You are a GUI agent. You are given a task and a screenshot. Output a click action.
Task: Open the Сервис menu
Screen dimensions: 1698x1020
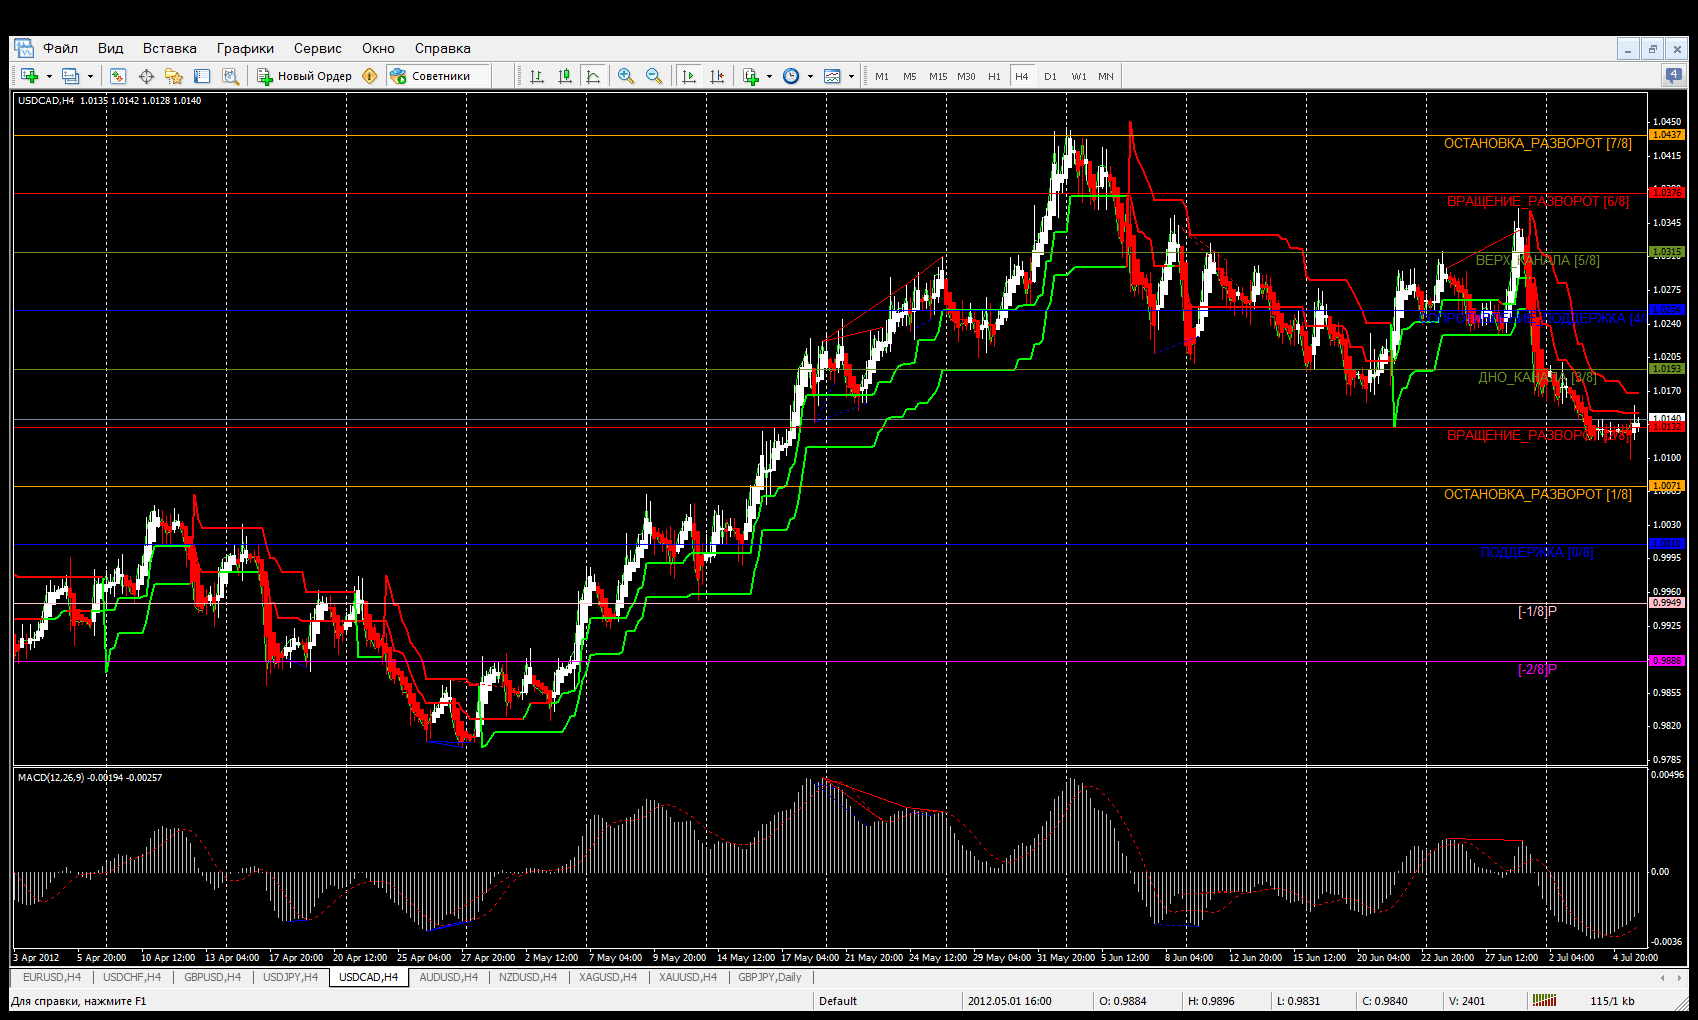tap(318, 48)
